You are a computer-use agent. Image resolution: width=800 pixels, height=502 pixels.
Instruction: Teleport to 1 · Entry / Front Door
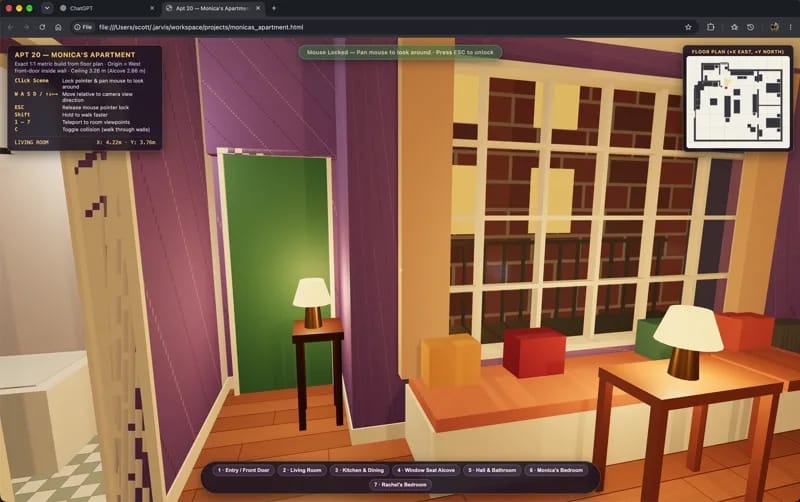pyautogui.click(x=243, y=470)
